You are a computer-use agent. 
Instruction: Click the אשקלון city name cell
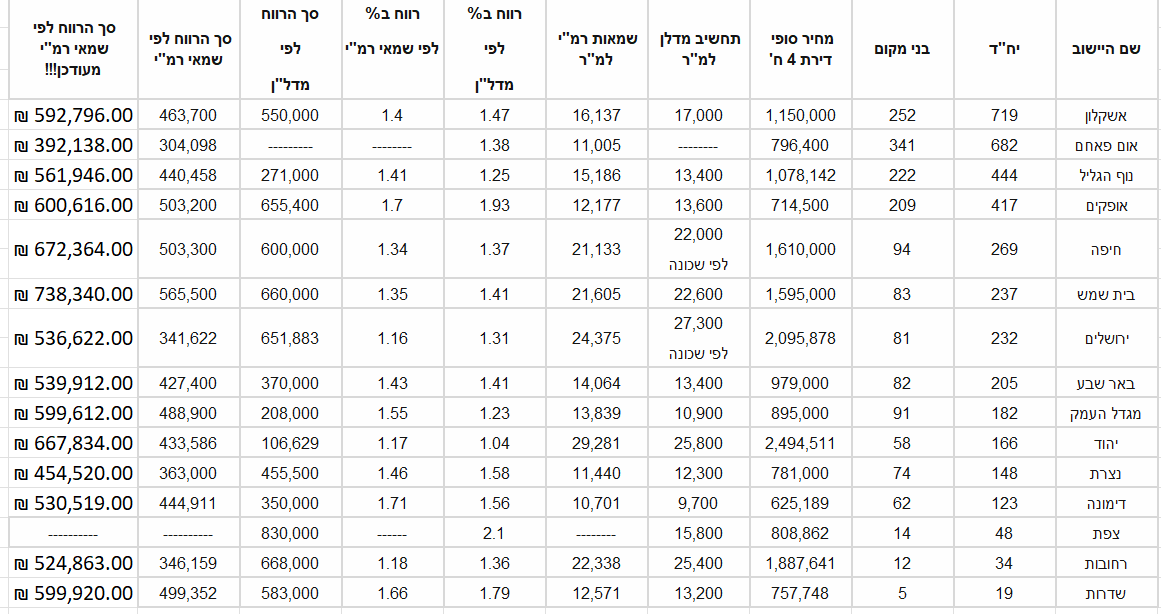click(x=1105, y=115)
